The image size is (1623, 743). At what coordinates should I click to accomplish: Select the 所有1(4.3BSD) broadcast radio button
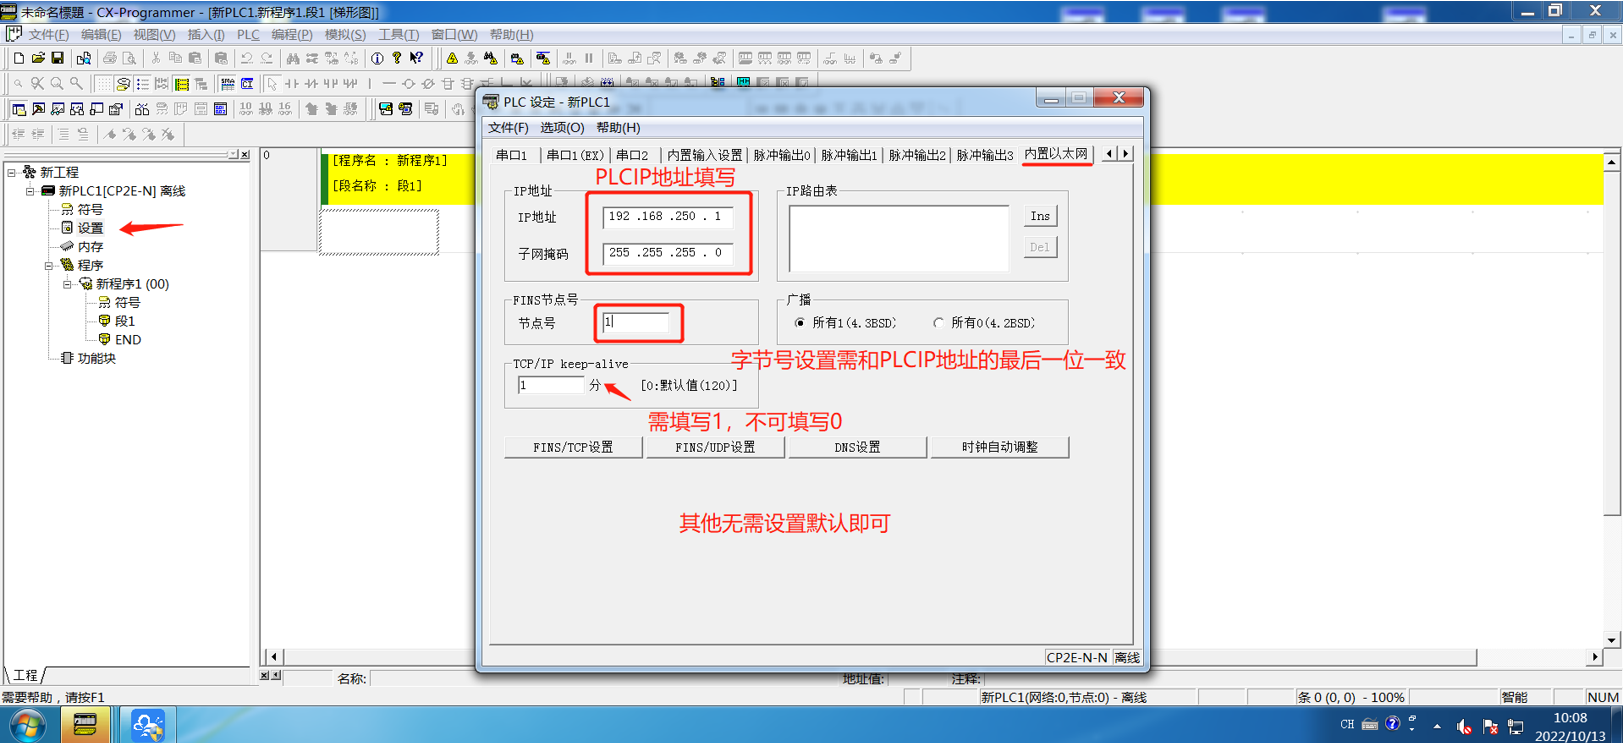point(800,323)
